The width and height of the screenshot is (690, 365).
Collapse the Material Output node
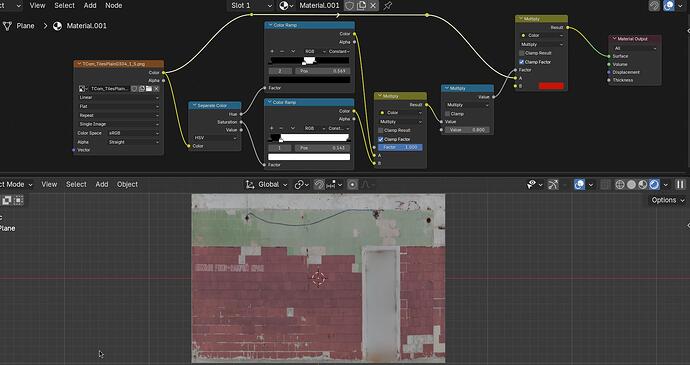614,39
